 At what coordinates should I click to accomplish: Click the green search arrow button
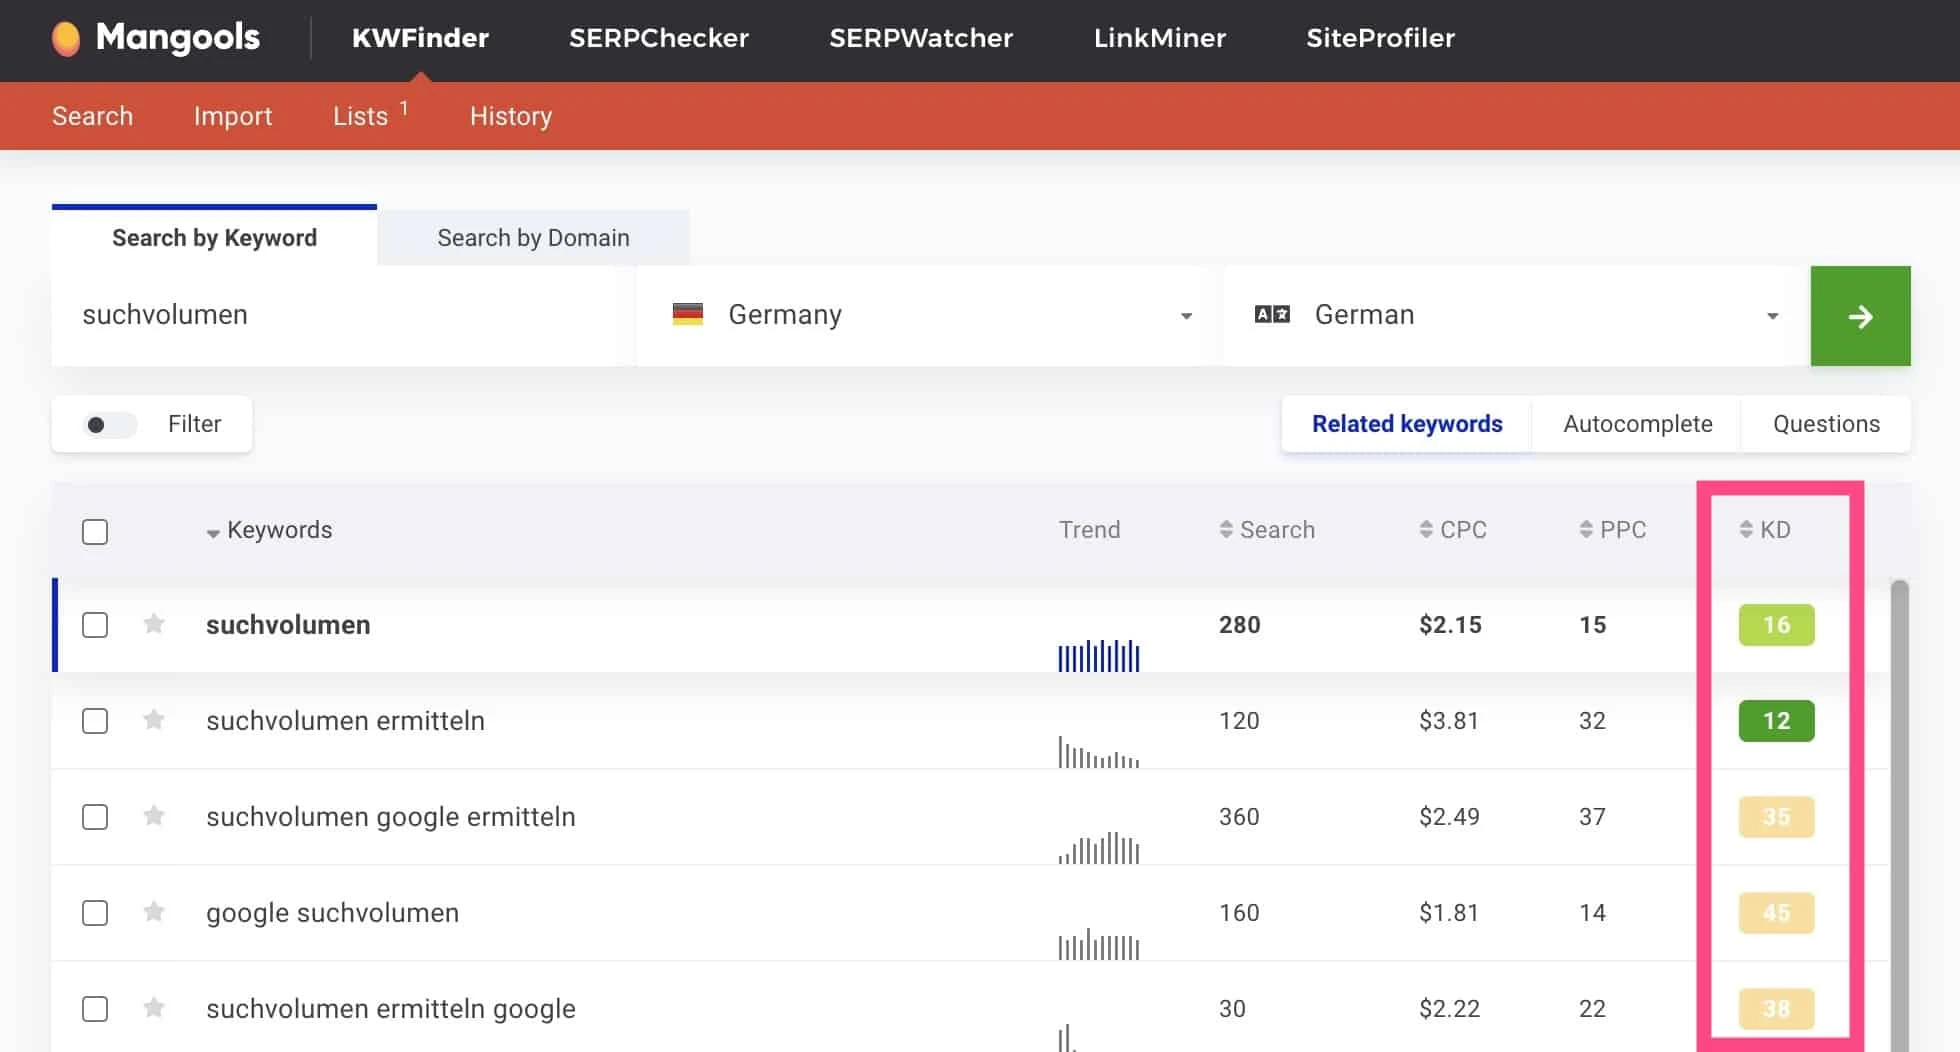pyautogui.click(x=1860, y=315)
